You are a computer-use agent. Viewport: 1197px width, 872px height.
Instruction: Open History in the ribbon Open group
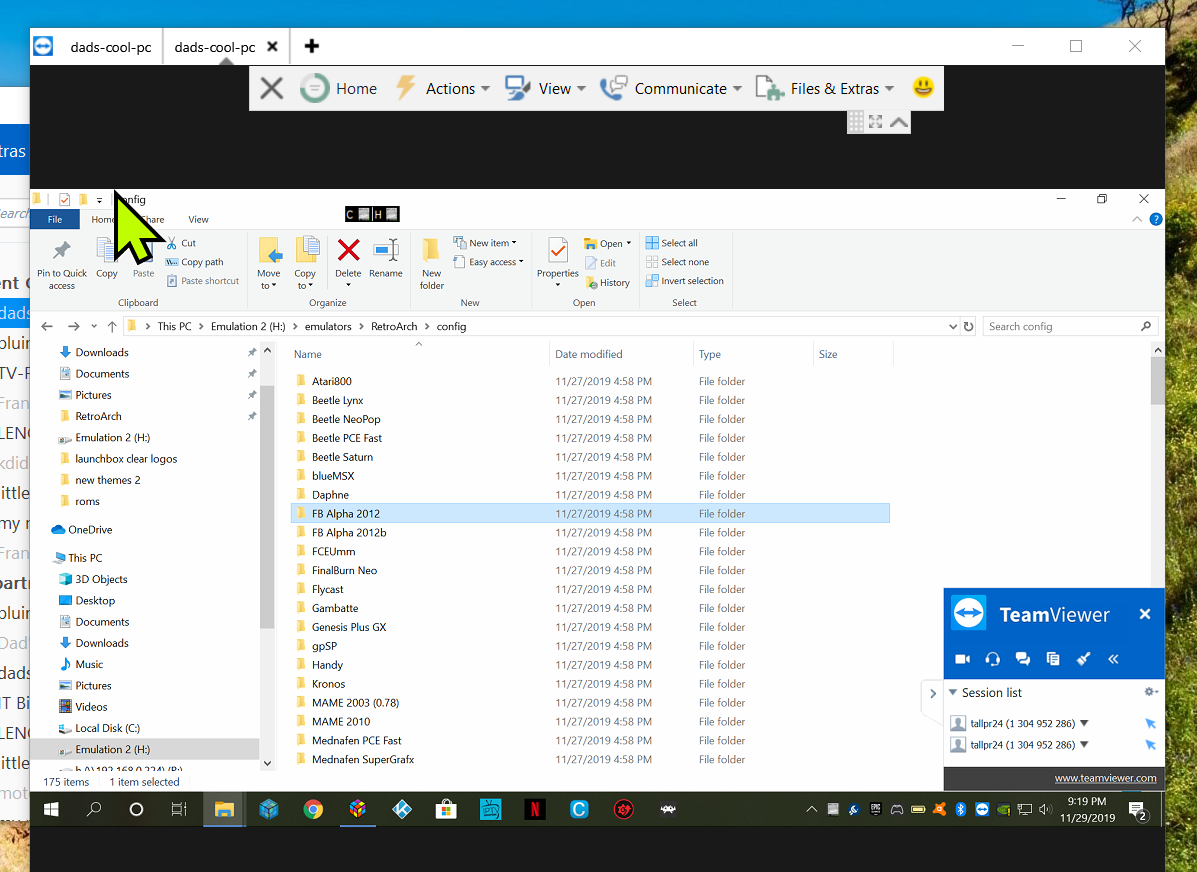[608, 283]
